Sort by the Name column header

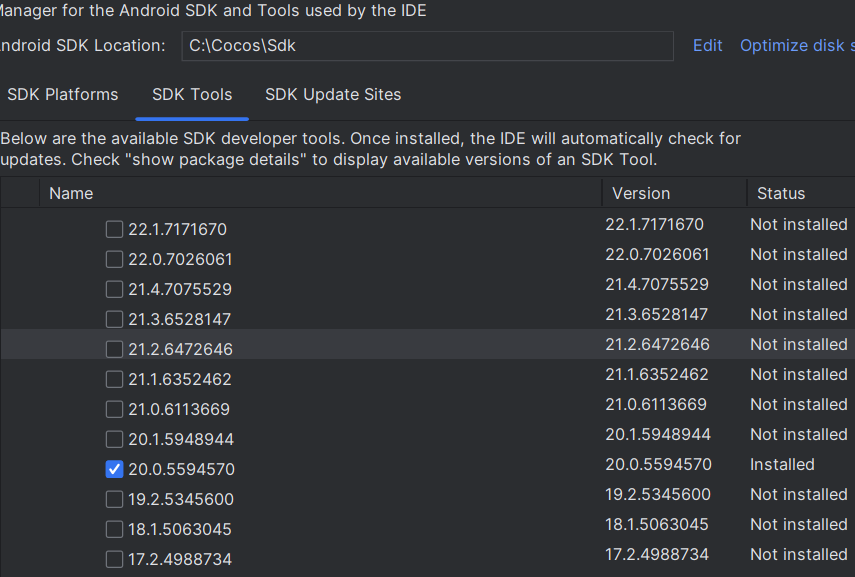pyautogui.click(x=71, y=193)
